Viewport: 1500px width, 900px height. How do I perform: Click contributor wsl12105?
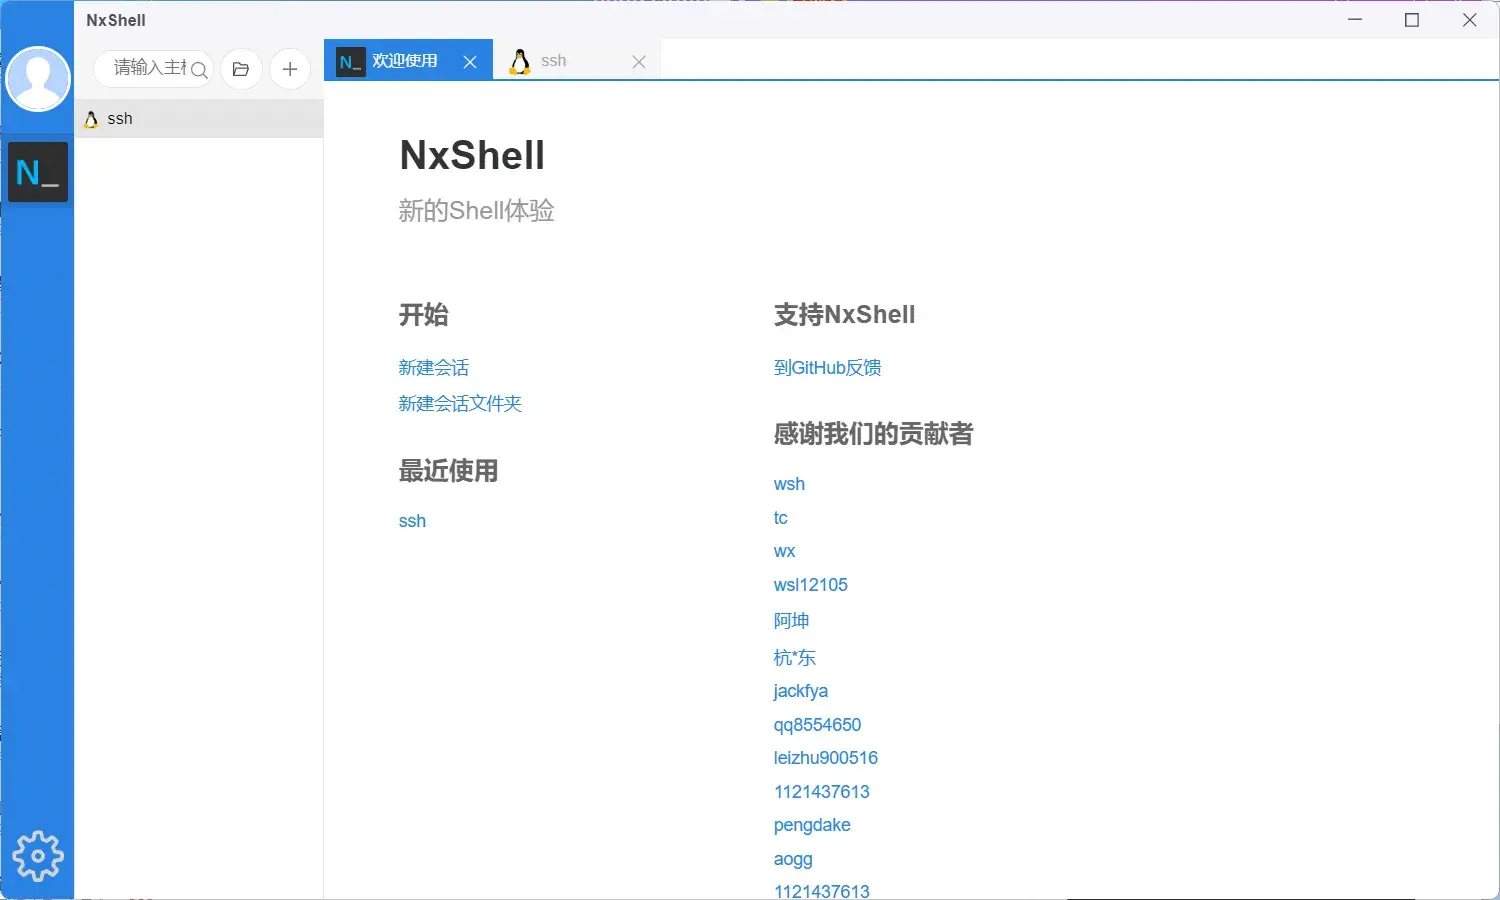(x=810, y=585)
